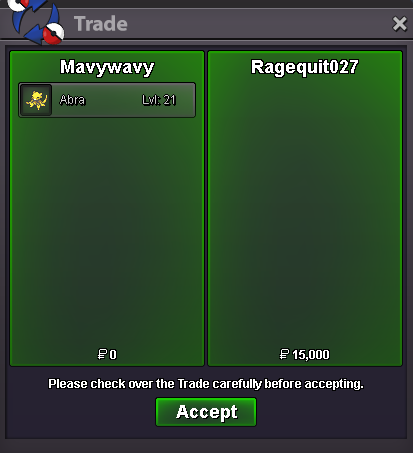Click the Ragequit027 player name heading
Screen dimensions: 413x453
click(x=305, y=67)
